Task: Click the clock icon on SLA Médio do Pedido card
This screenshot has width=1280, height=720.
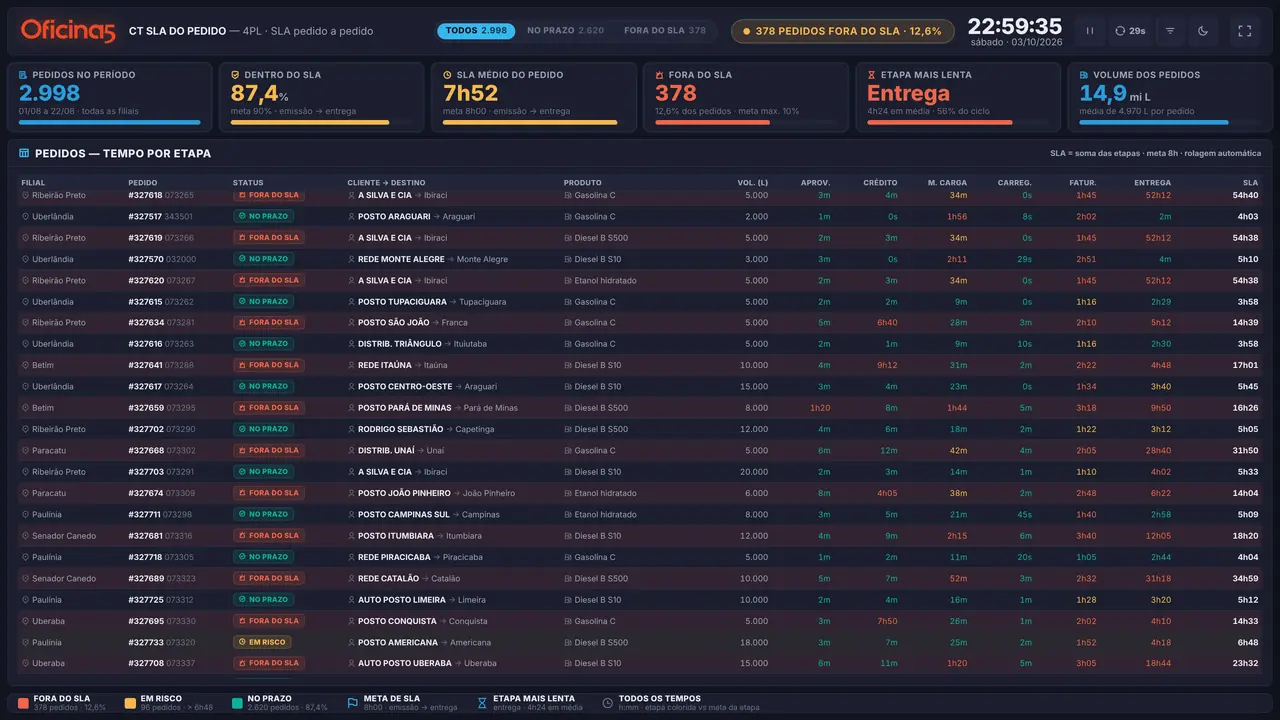Action: pos(448,75)
